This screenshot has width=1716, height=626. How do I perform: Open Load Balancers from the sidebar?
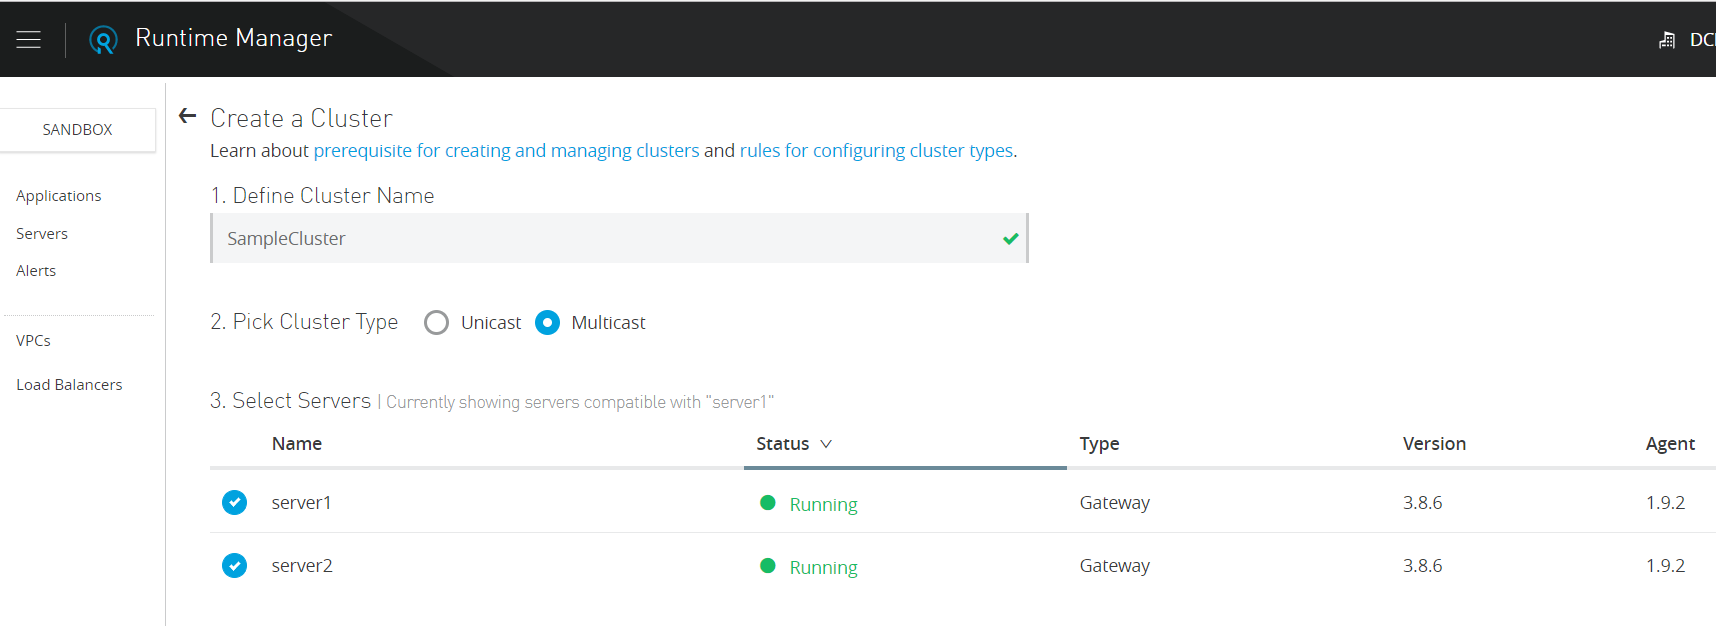(69, 385)
